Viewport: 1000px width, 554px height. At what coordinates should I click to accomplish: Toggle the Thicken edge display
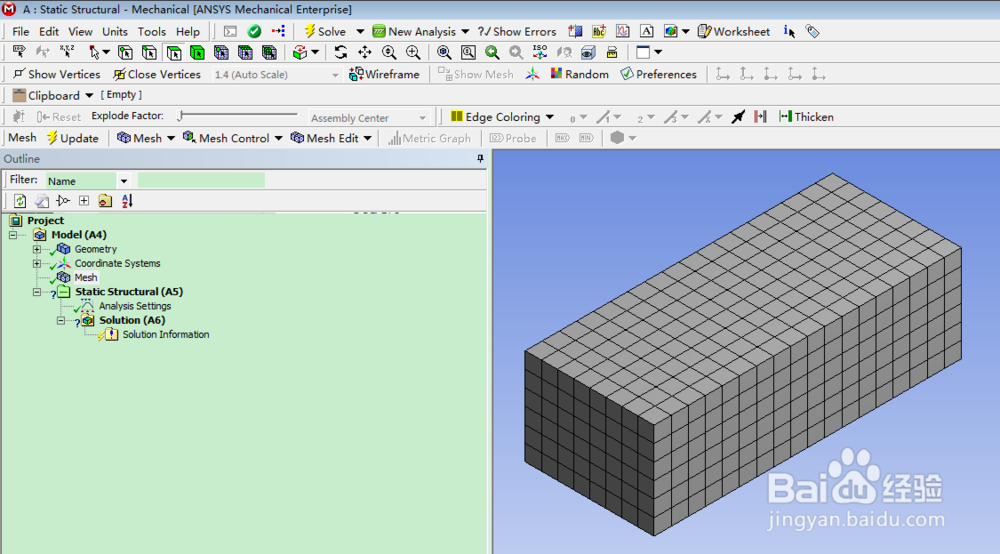pos(806,117)
